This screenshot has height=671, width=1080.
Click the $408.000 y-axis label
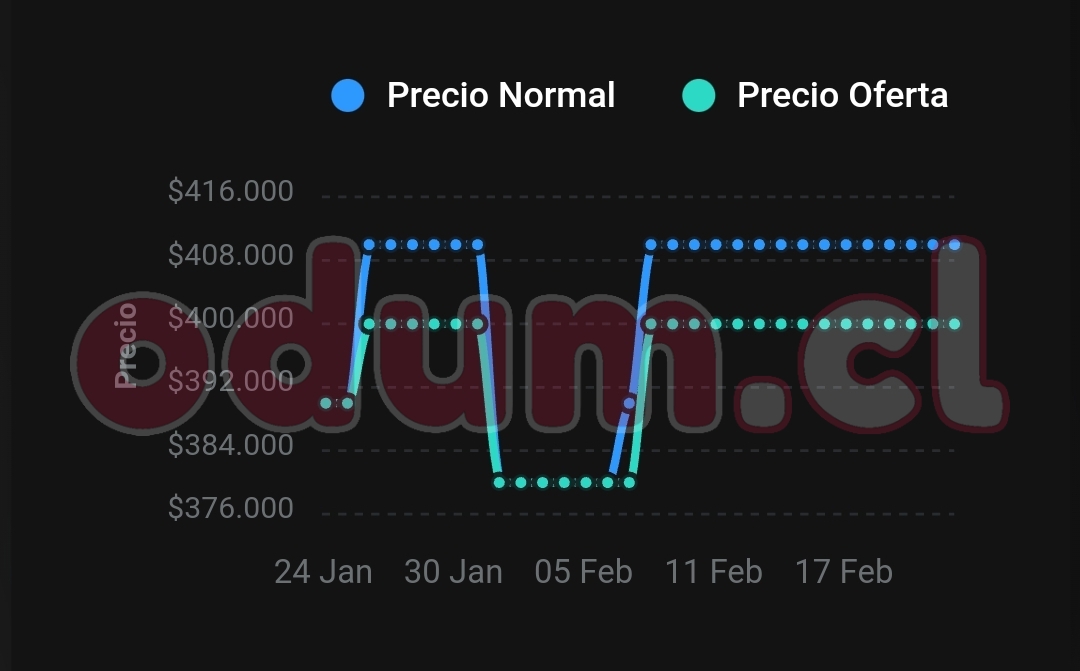tap(231, 255)
